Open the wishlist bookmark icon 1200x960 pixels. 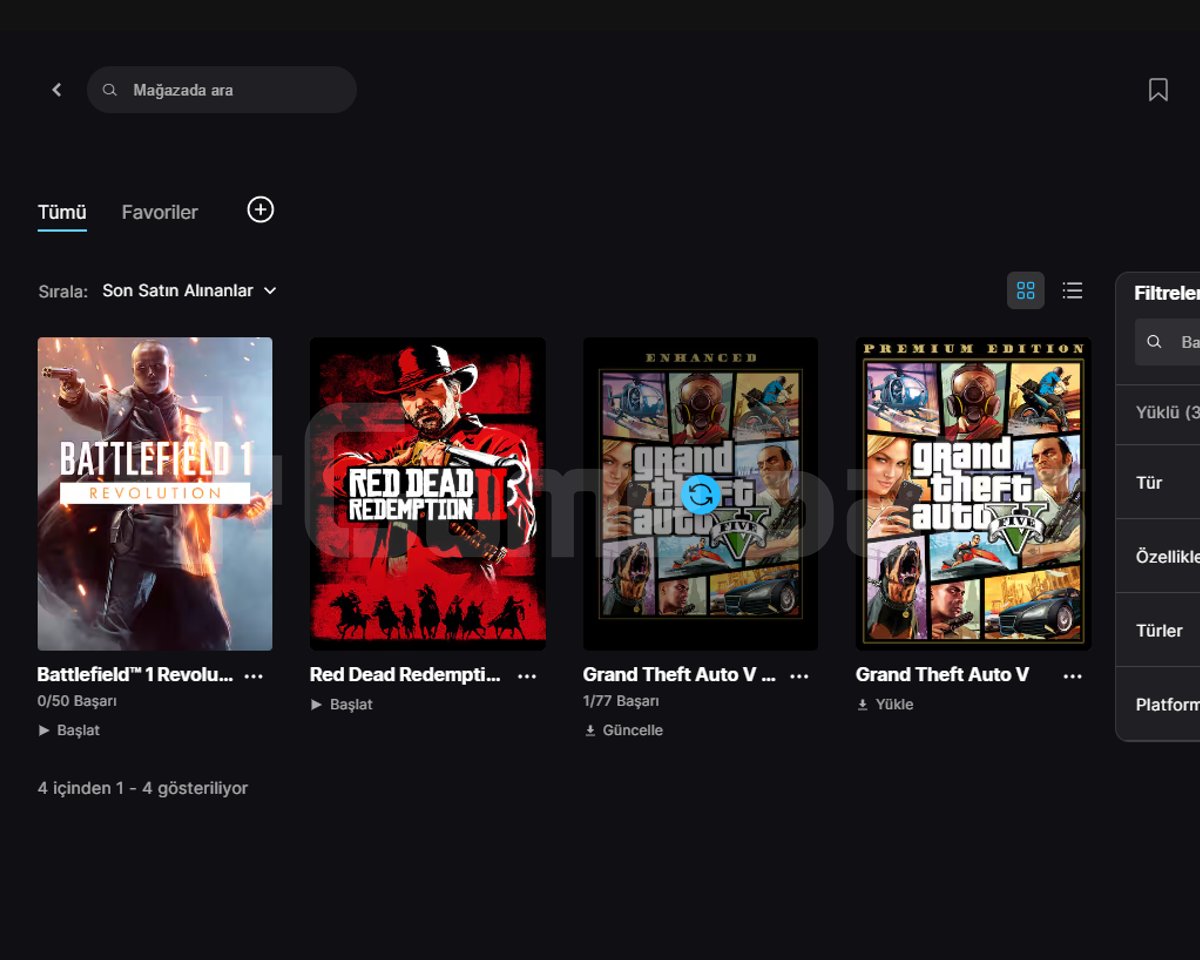tap(1158, 90)
